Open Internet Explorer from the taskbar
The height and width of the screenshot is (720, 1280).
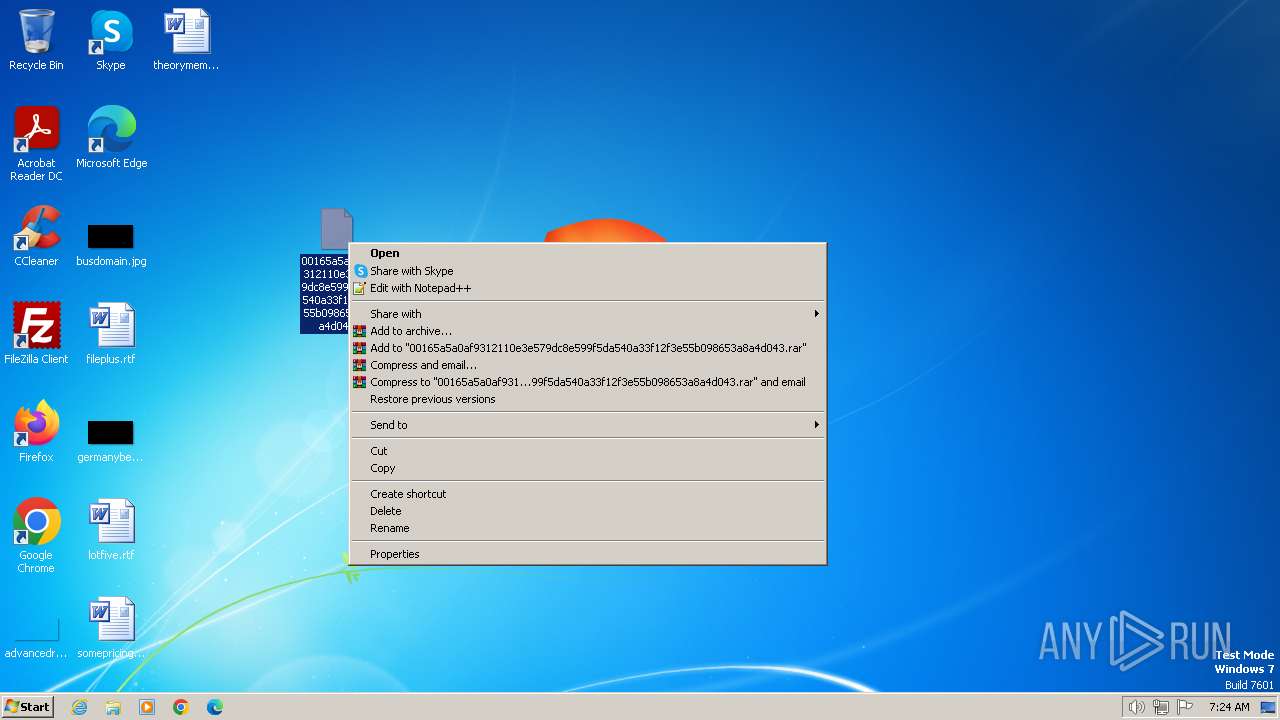(x=79, y=707)
